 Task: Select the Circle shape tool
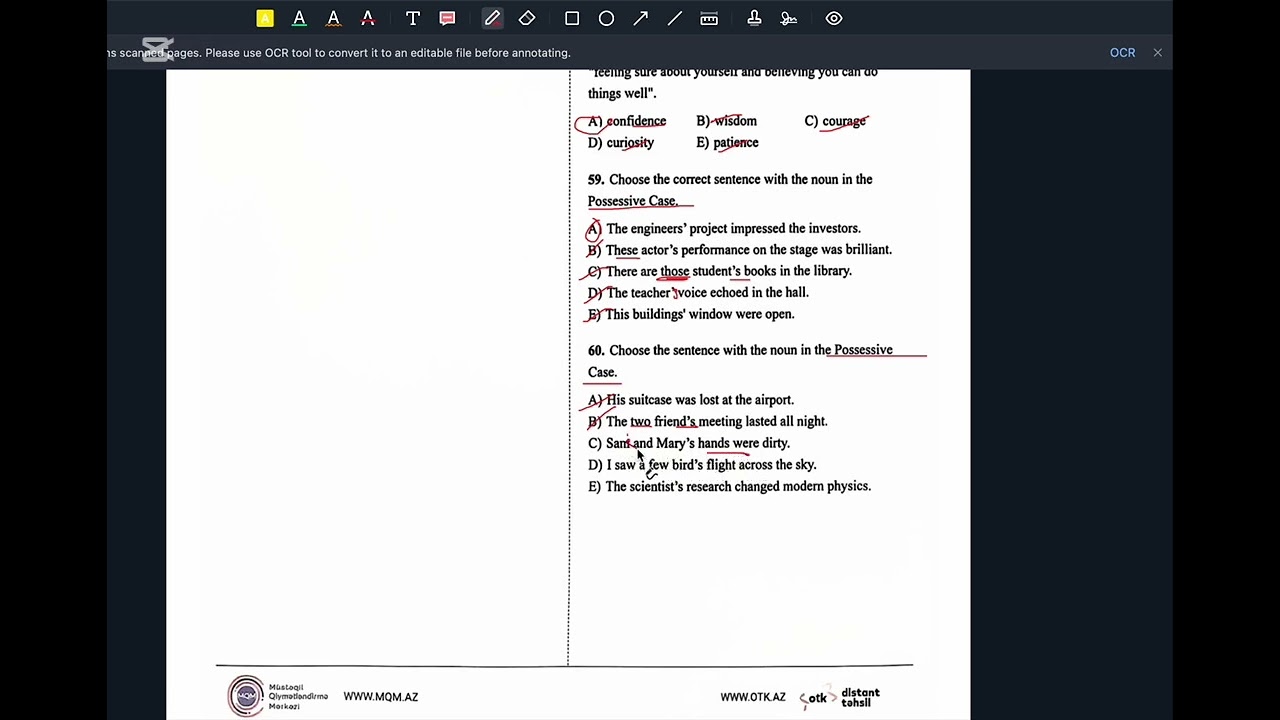pos(606,18)
